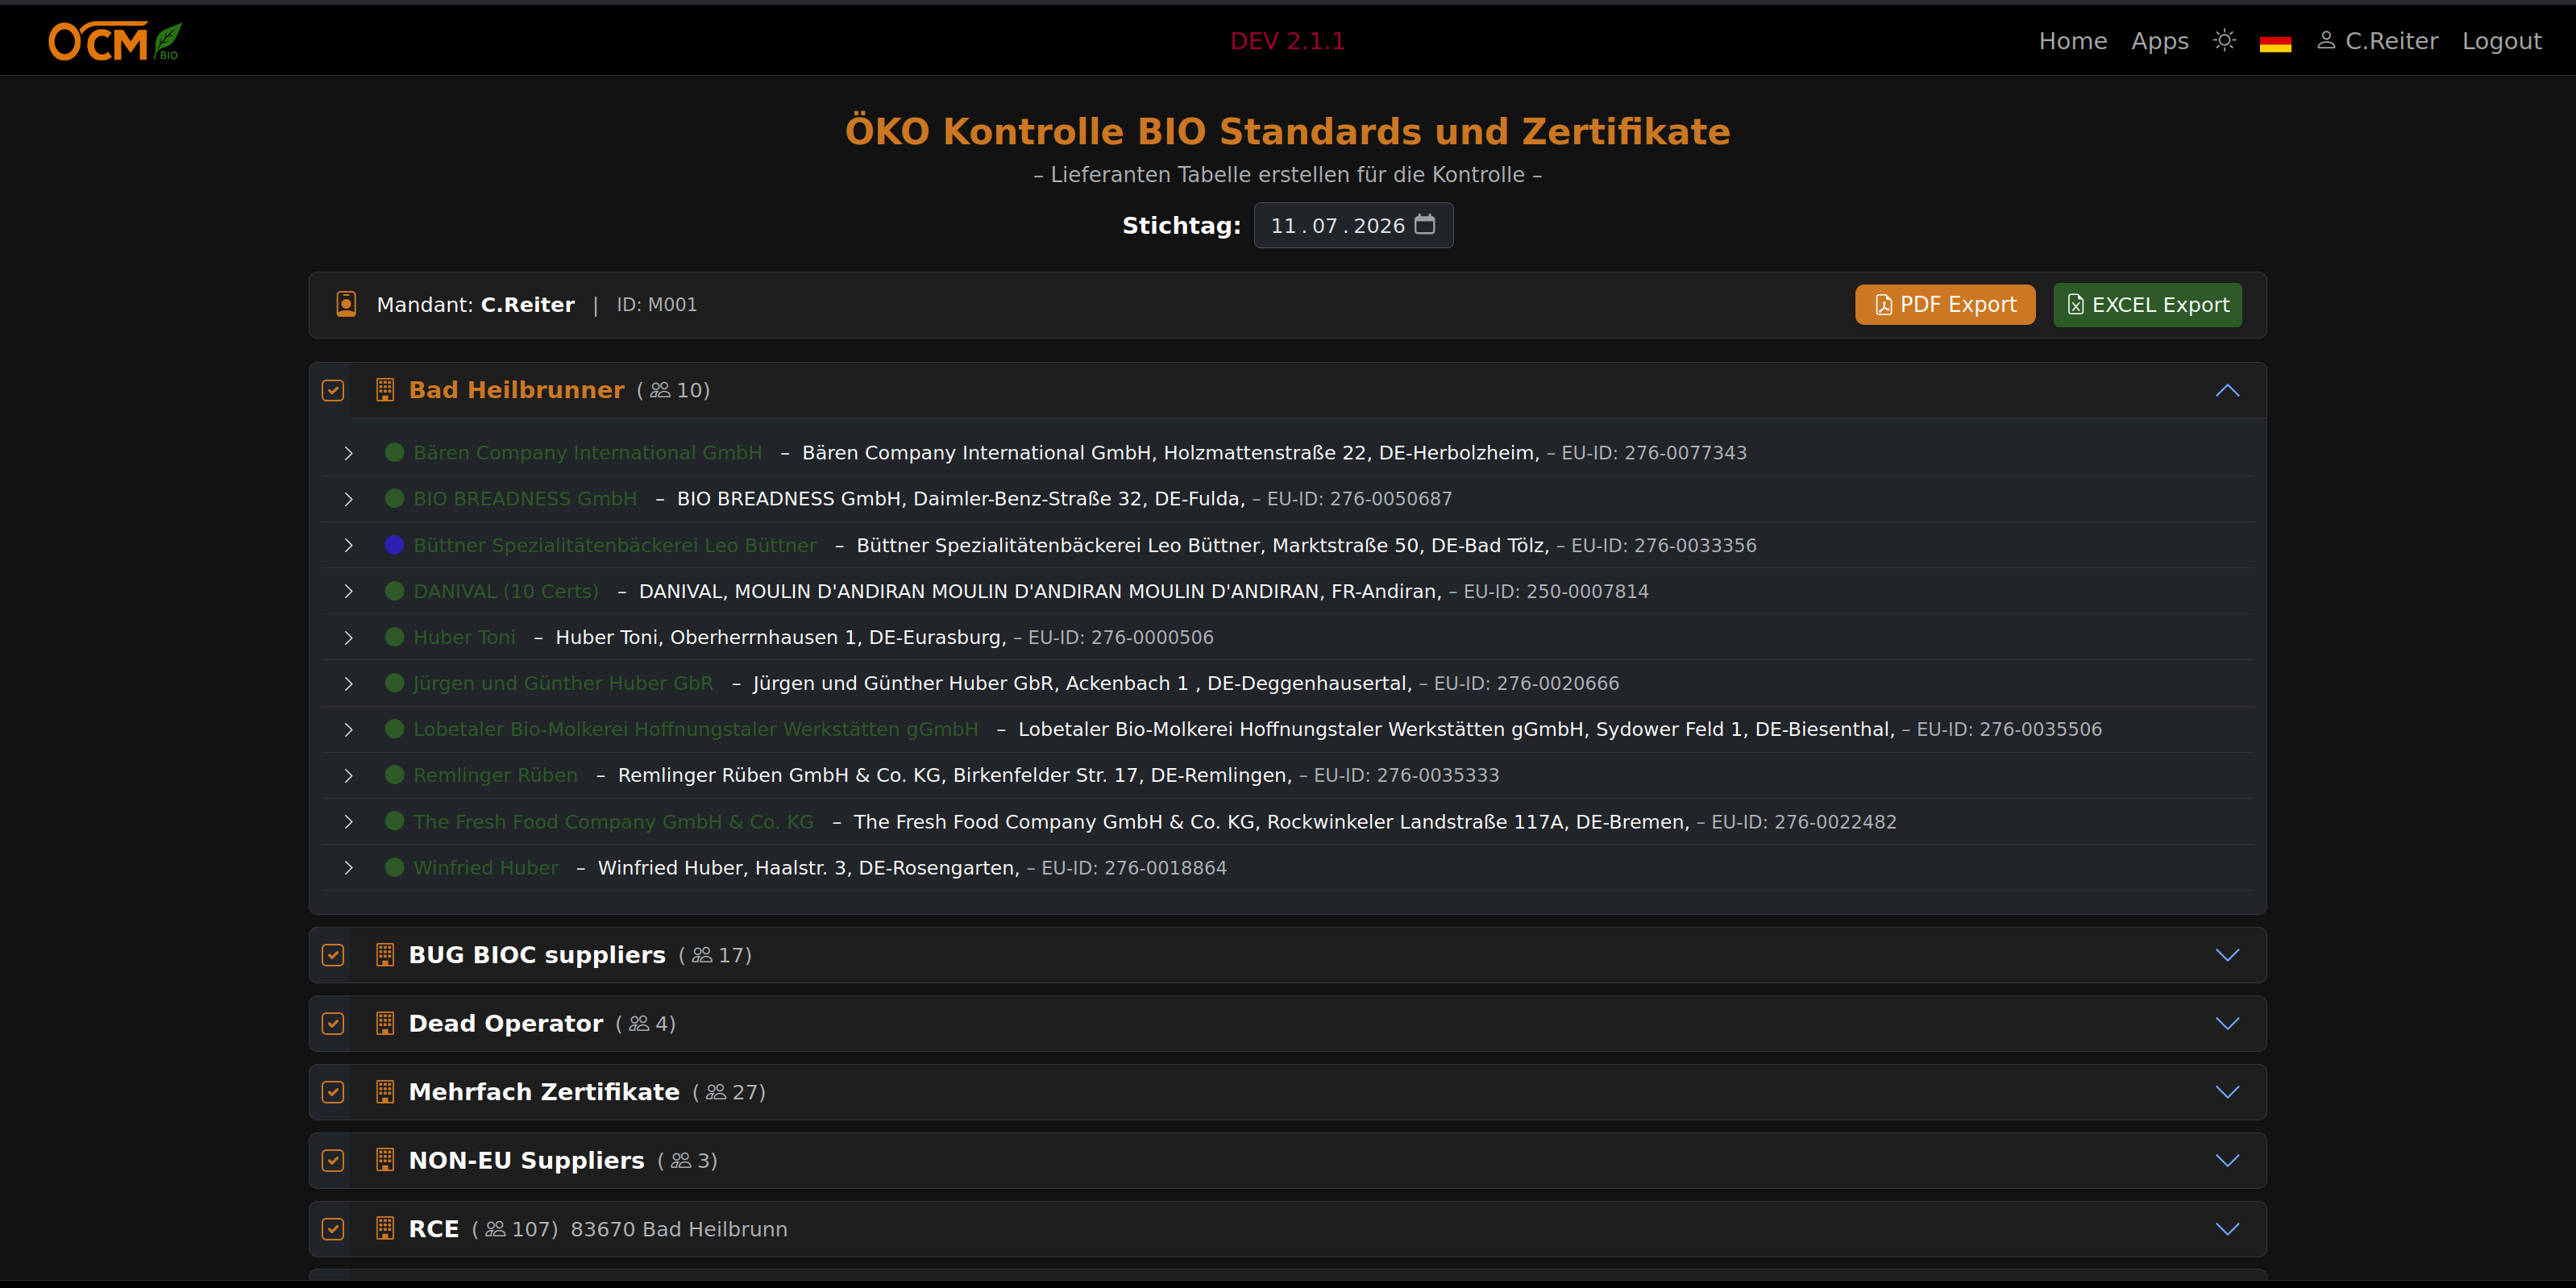Click building icon next to NON-EU Suppliers
This screenshot has height=1288, width=2576.
pos(385,1160)
